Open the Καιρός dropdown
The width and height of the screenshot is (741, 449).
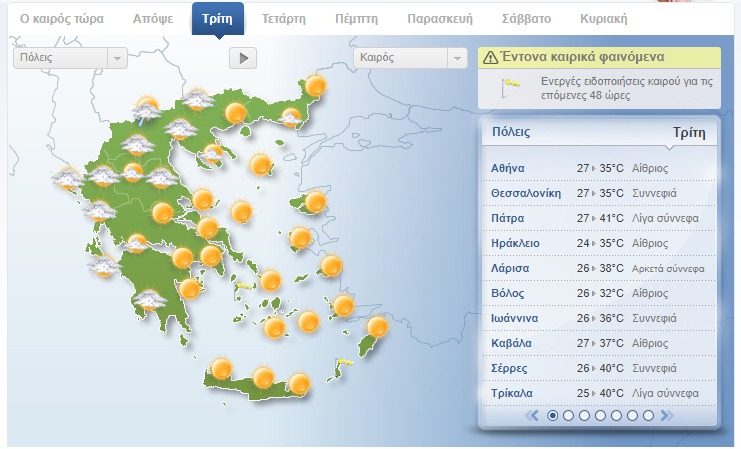point(411,58)
